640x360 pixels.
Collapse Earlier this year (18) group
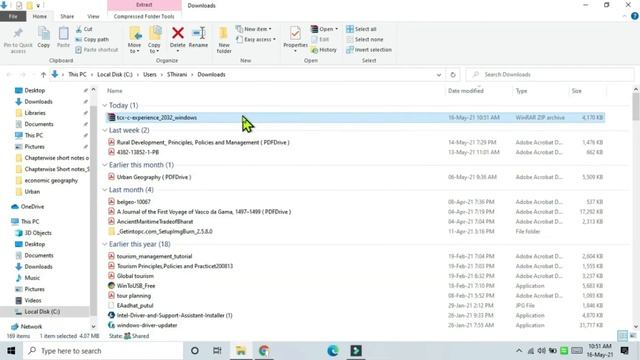pos(104,244)
